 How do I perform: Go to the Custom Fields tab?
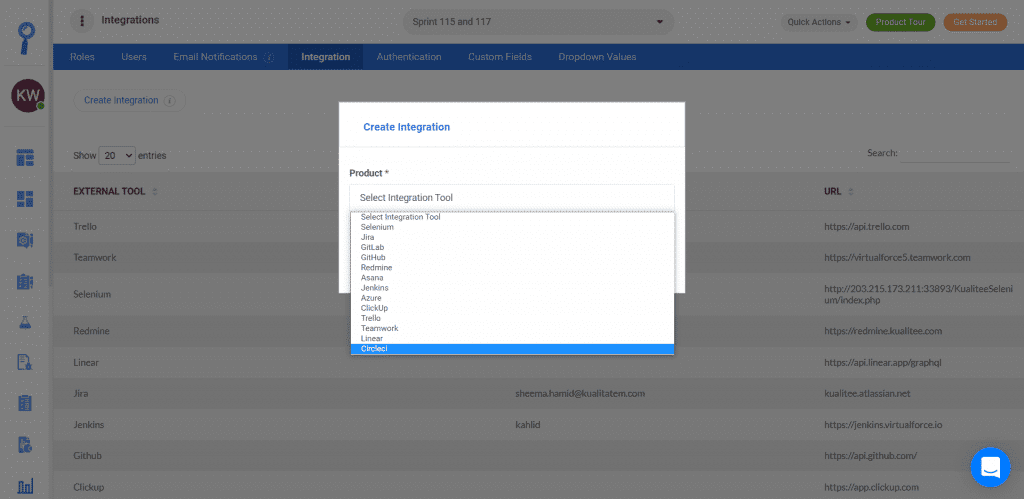coord(500,57)
